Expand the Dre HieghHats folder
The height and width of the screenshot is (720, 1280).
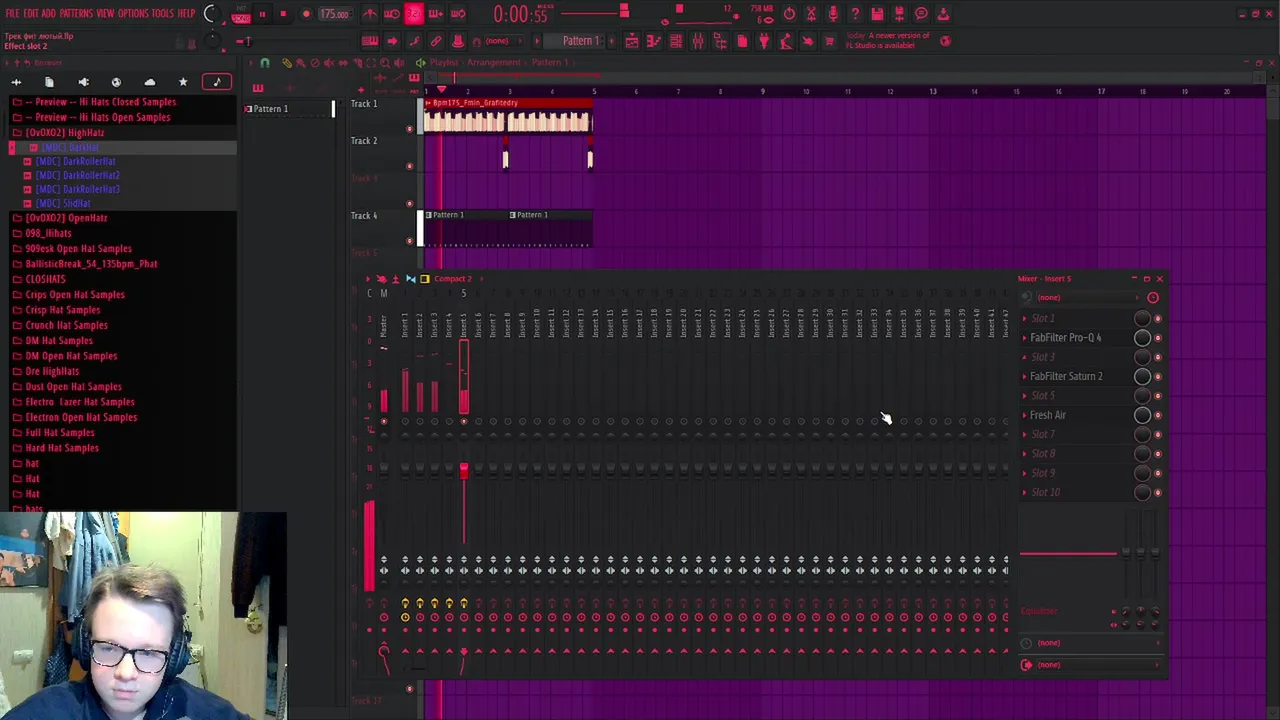coord(52,371)
